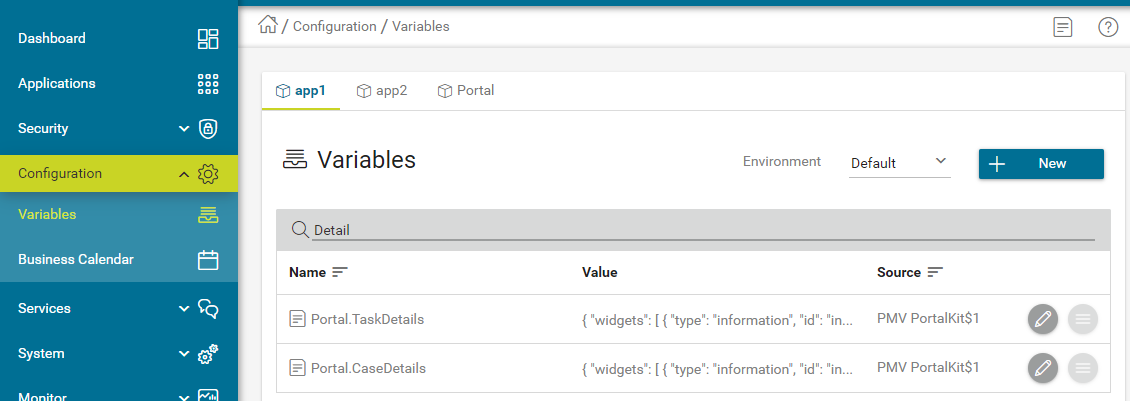This screenshot has height=401, width=1130.
Task: Edit the Portal.TaskDetails variable with pencil icon
Action: pos(1042,319)
